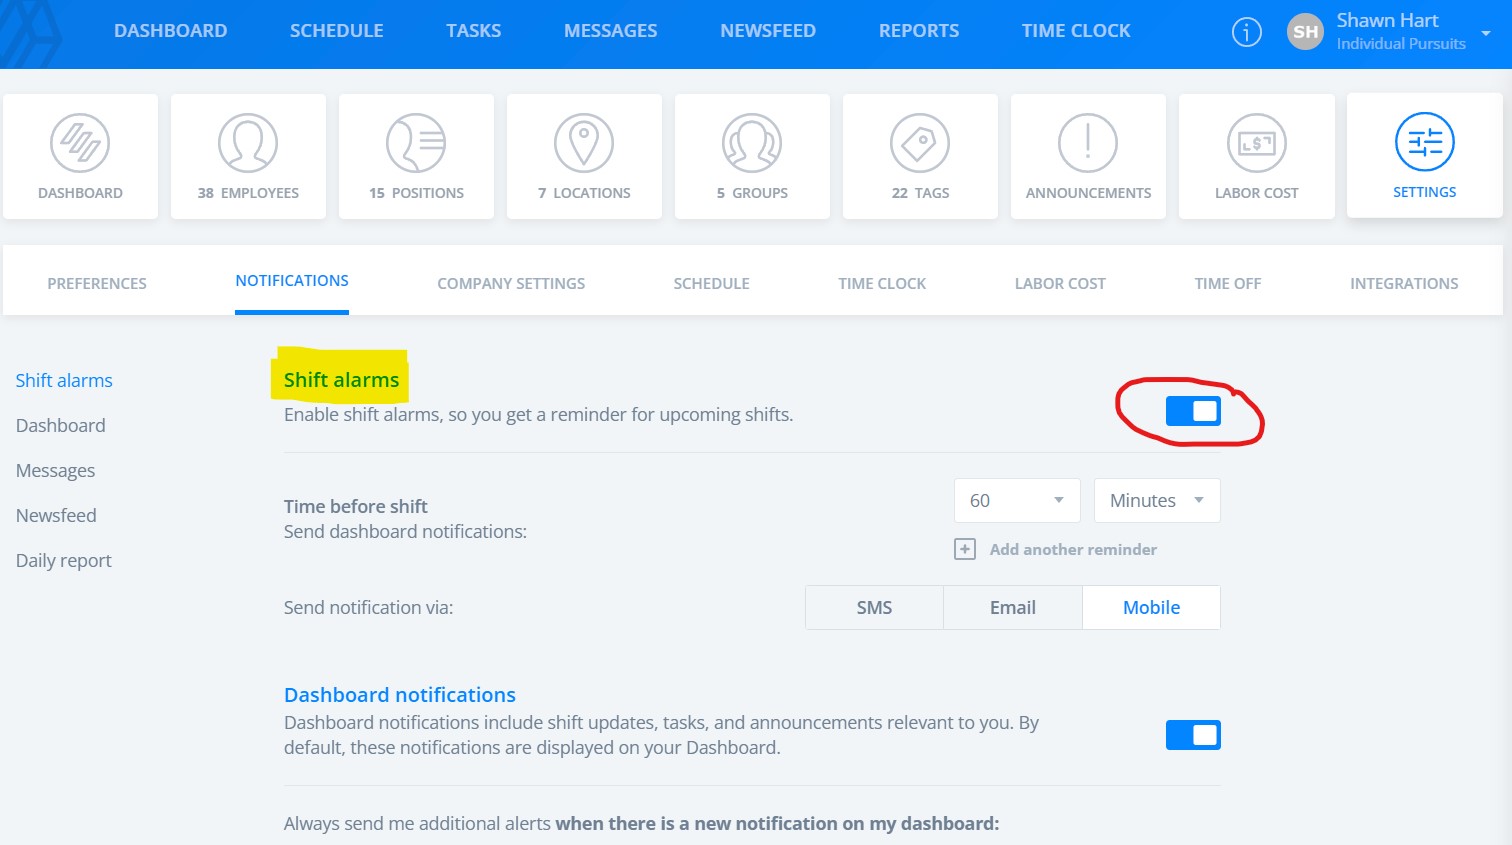Image resolution: width=1512 pixels, height=845 pixels.
Task: Toggle the Shift alarms switch
Action: [1193, 411]
